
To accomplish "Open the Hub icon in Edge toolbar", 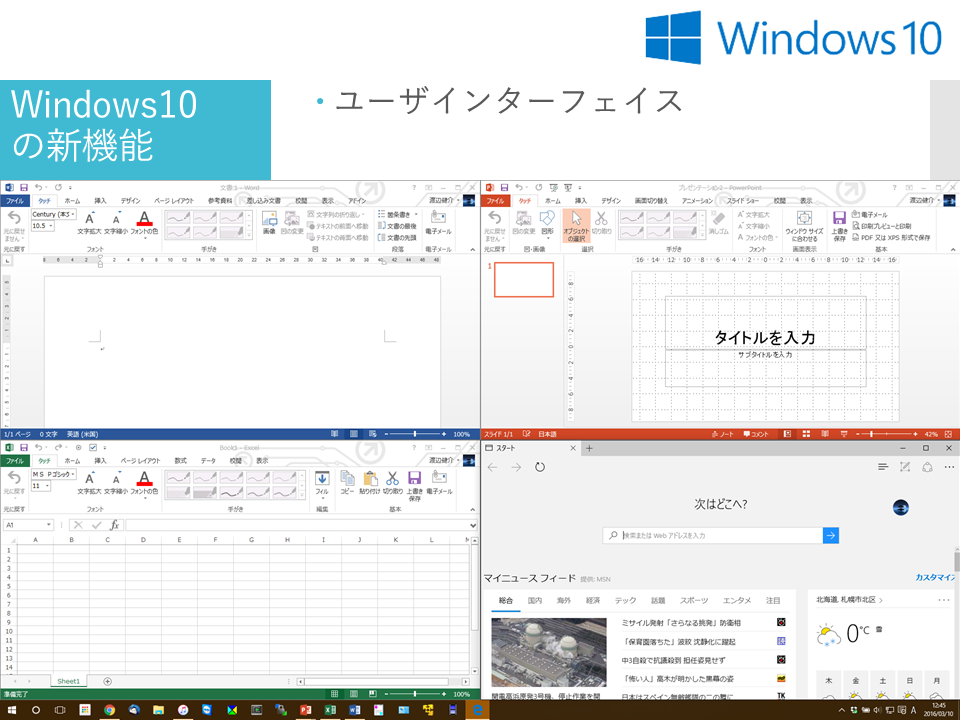I will (x=882, y=467).
